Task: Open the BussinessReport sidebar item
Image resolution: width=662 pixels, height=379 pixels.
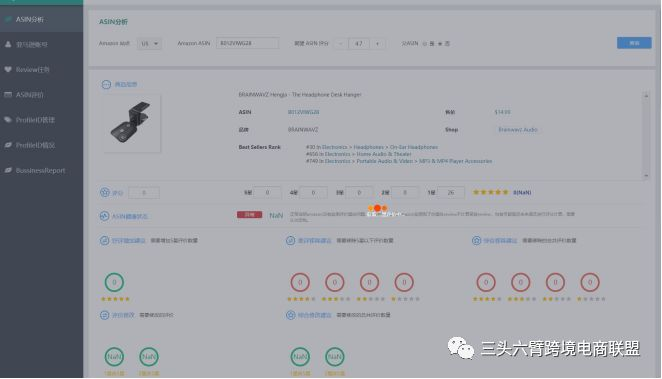Action: pos(41,171)
